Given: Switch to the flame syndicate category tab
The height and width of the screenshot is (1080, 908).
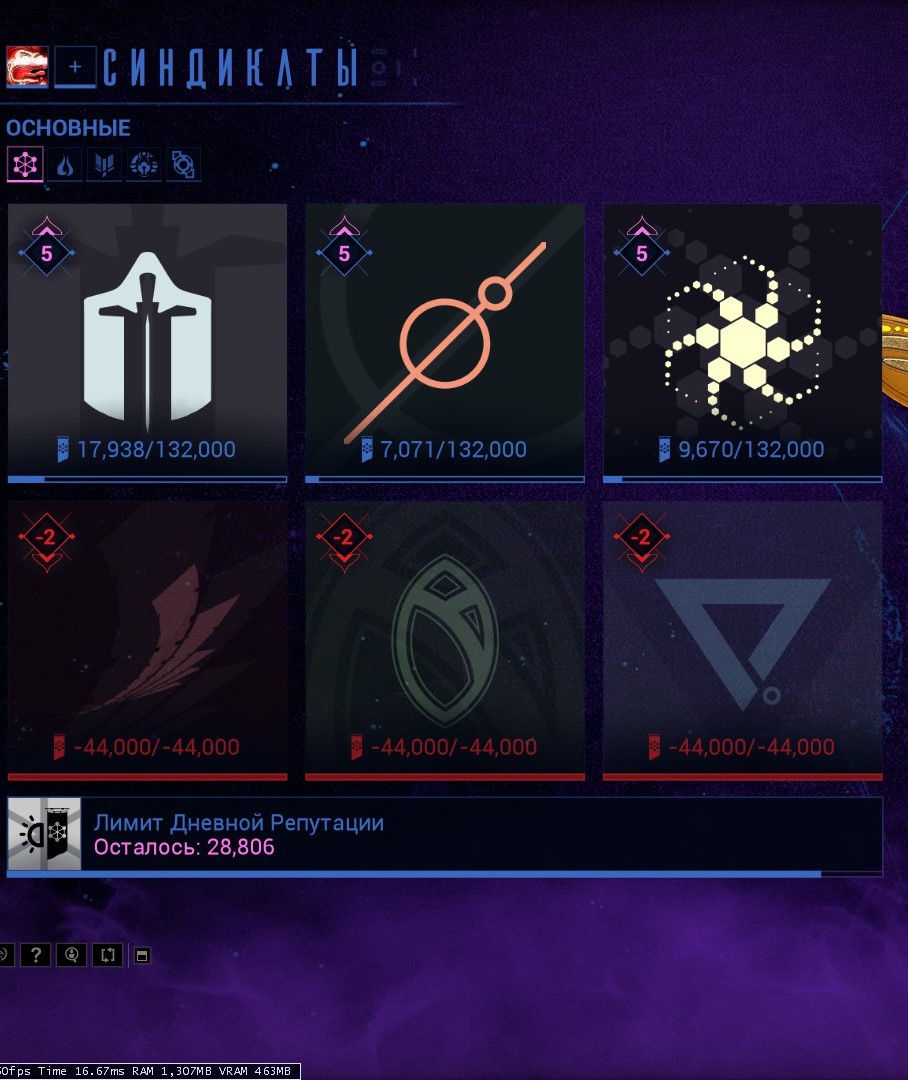Looking at the screenshot, I should click(65, 165).
